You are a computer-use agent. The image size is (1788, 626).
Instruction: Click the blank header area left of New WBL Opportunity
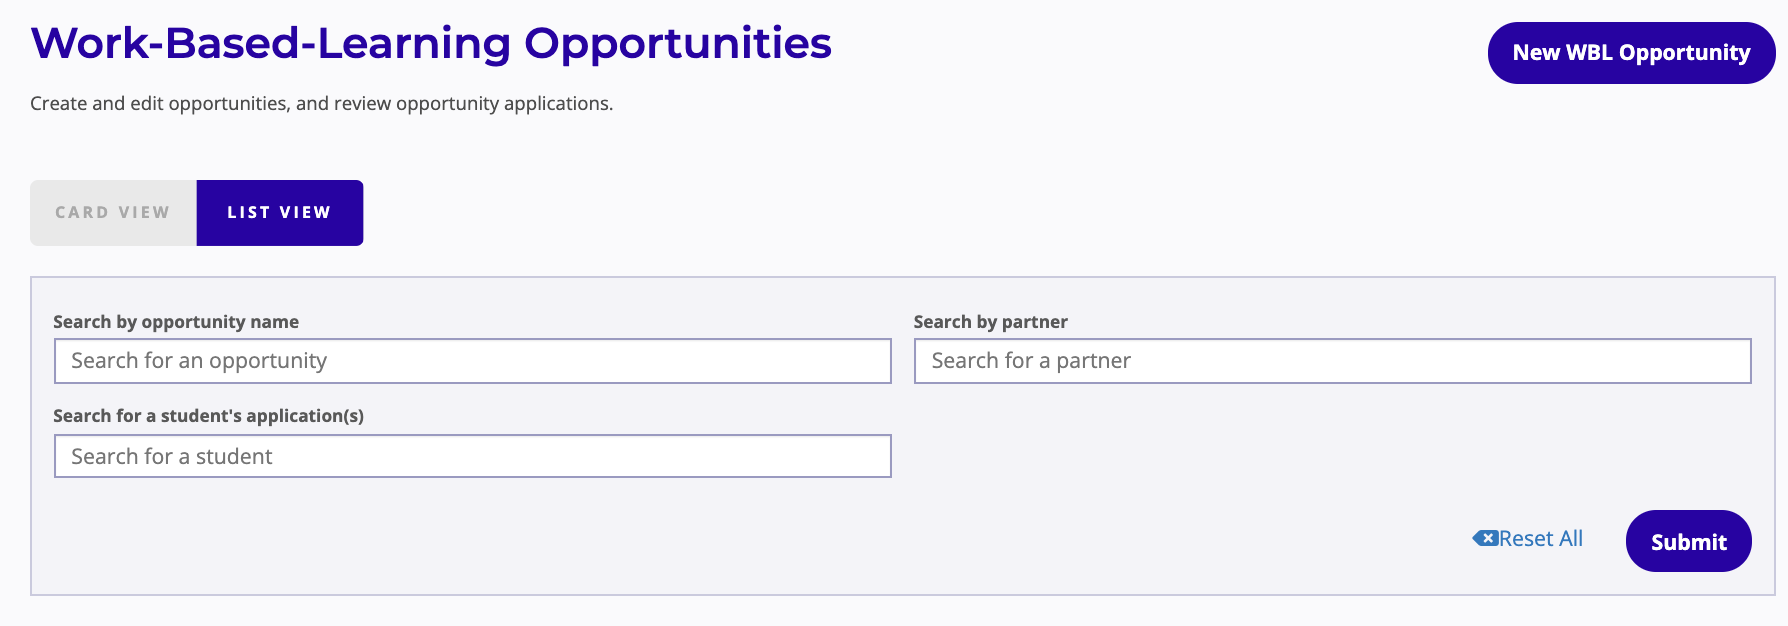pos(1150,52)
